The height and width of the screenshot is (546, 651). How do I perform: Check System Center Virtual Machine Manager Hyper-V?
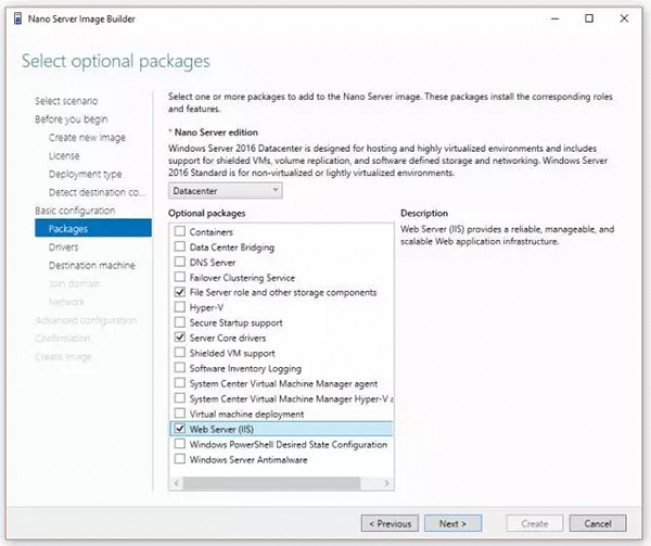[x=180, y=398]
